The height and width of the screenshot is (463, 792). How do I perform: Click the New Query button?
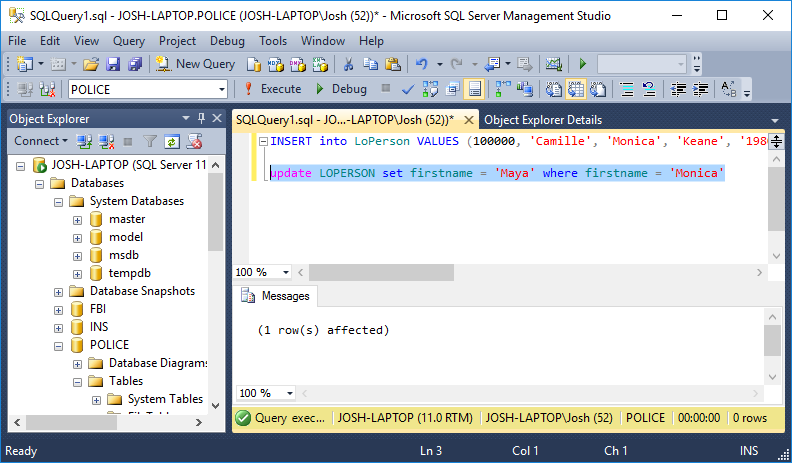pos(195,64)
